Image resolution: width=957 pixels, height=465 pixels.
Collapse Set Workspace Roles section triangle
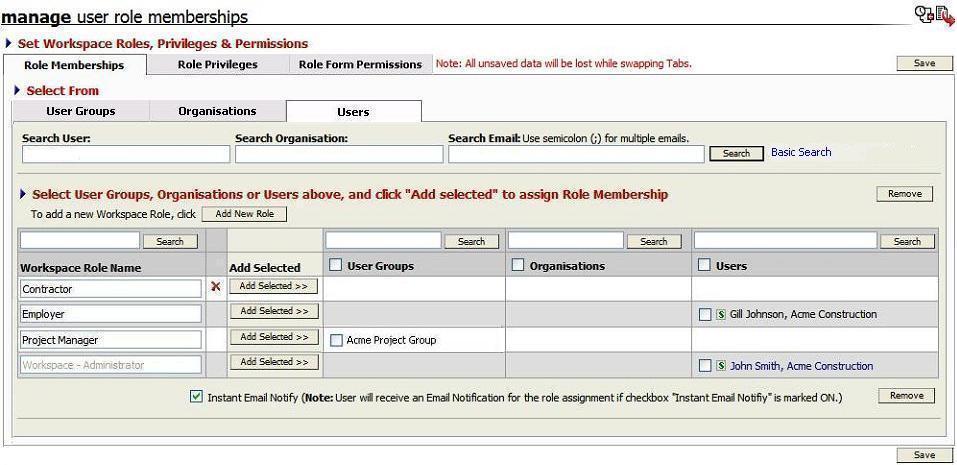pos(8,43)
